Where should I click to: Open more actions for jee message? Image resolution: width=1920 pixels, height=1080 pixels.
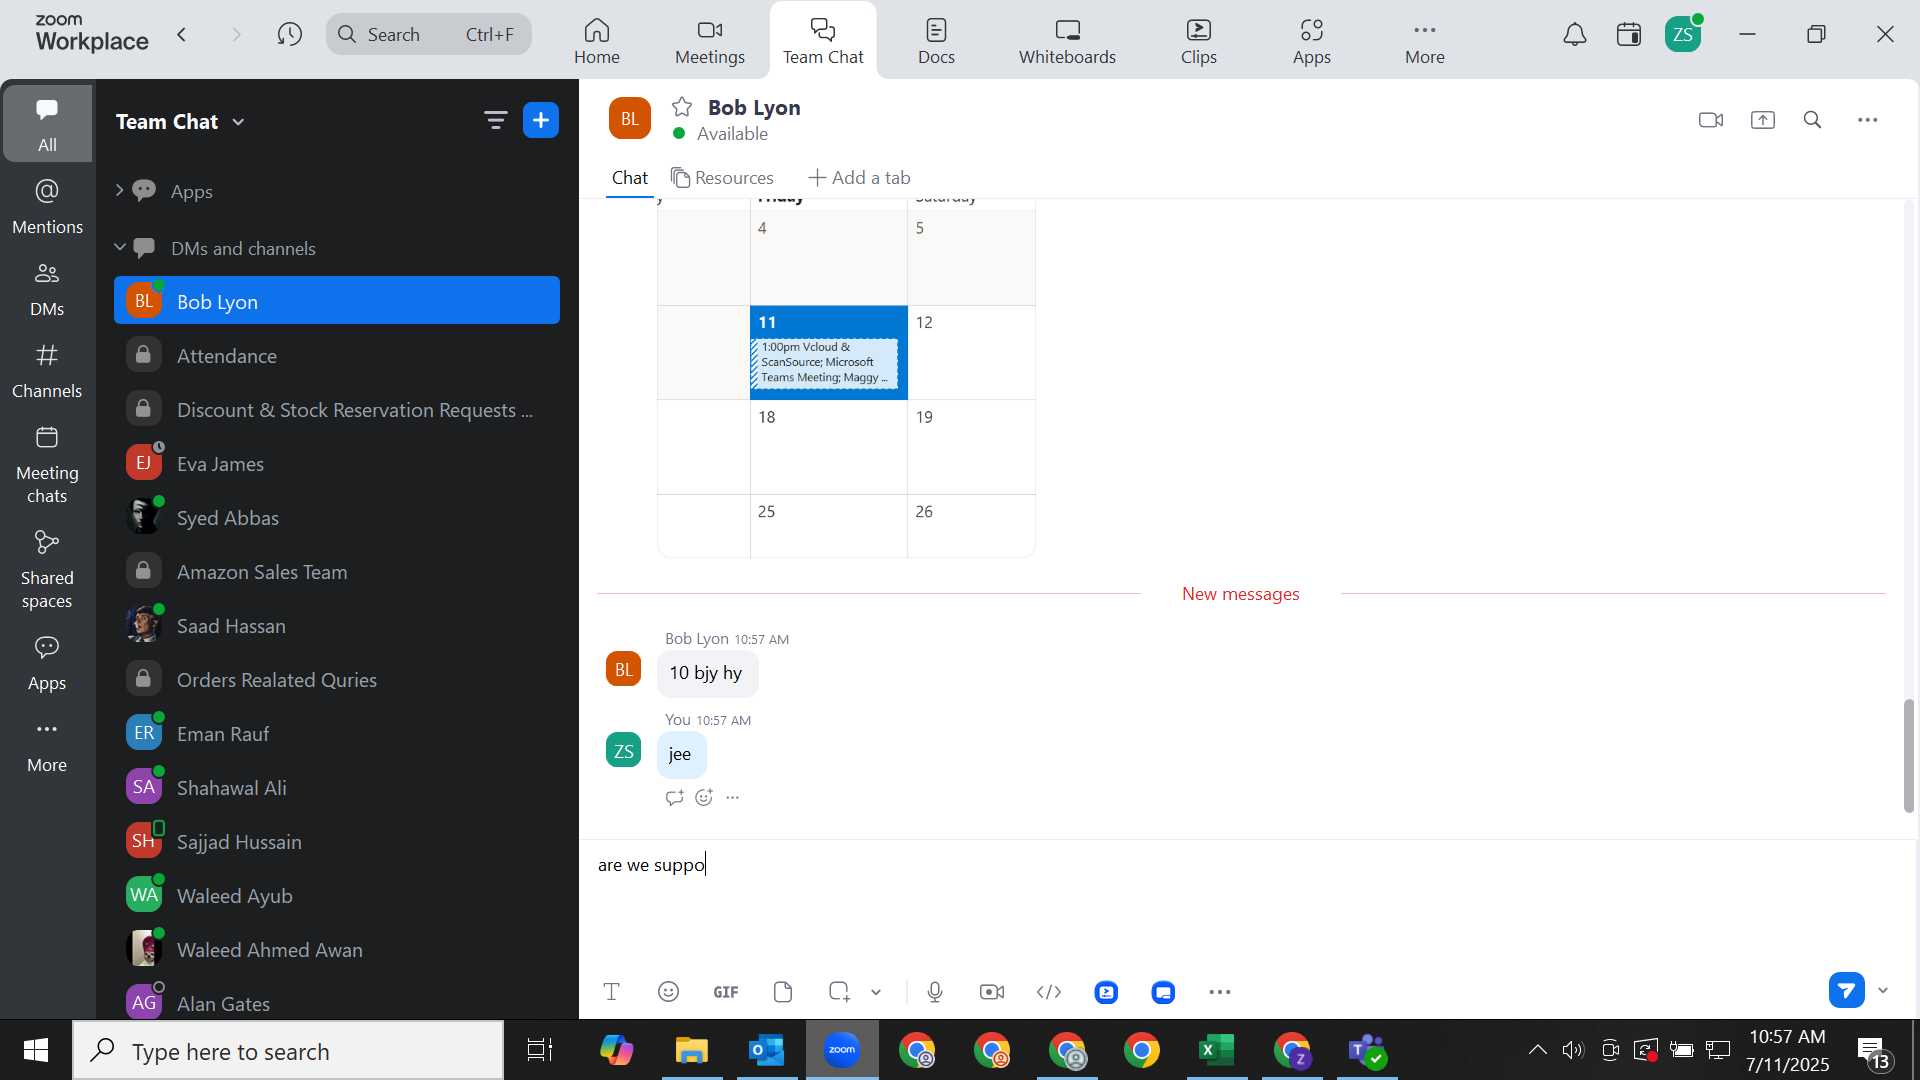pos(733,797)
